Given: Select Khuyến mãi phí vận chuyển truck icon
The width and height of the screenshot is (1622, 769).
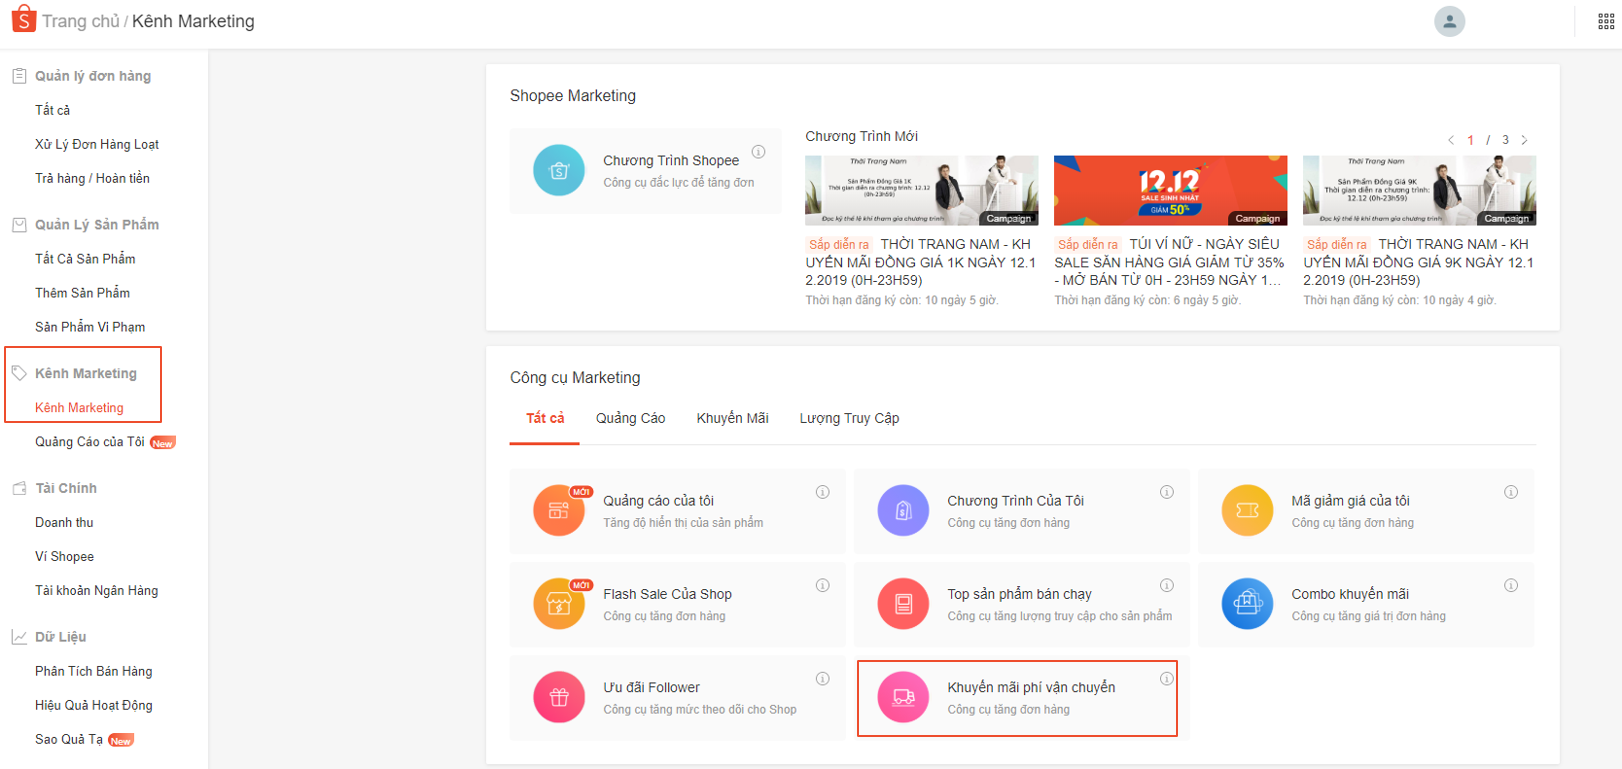Looking at the screenshot, I should coord(903,697).
